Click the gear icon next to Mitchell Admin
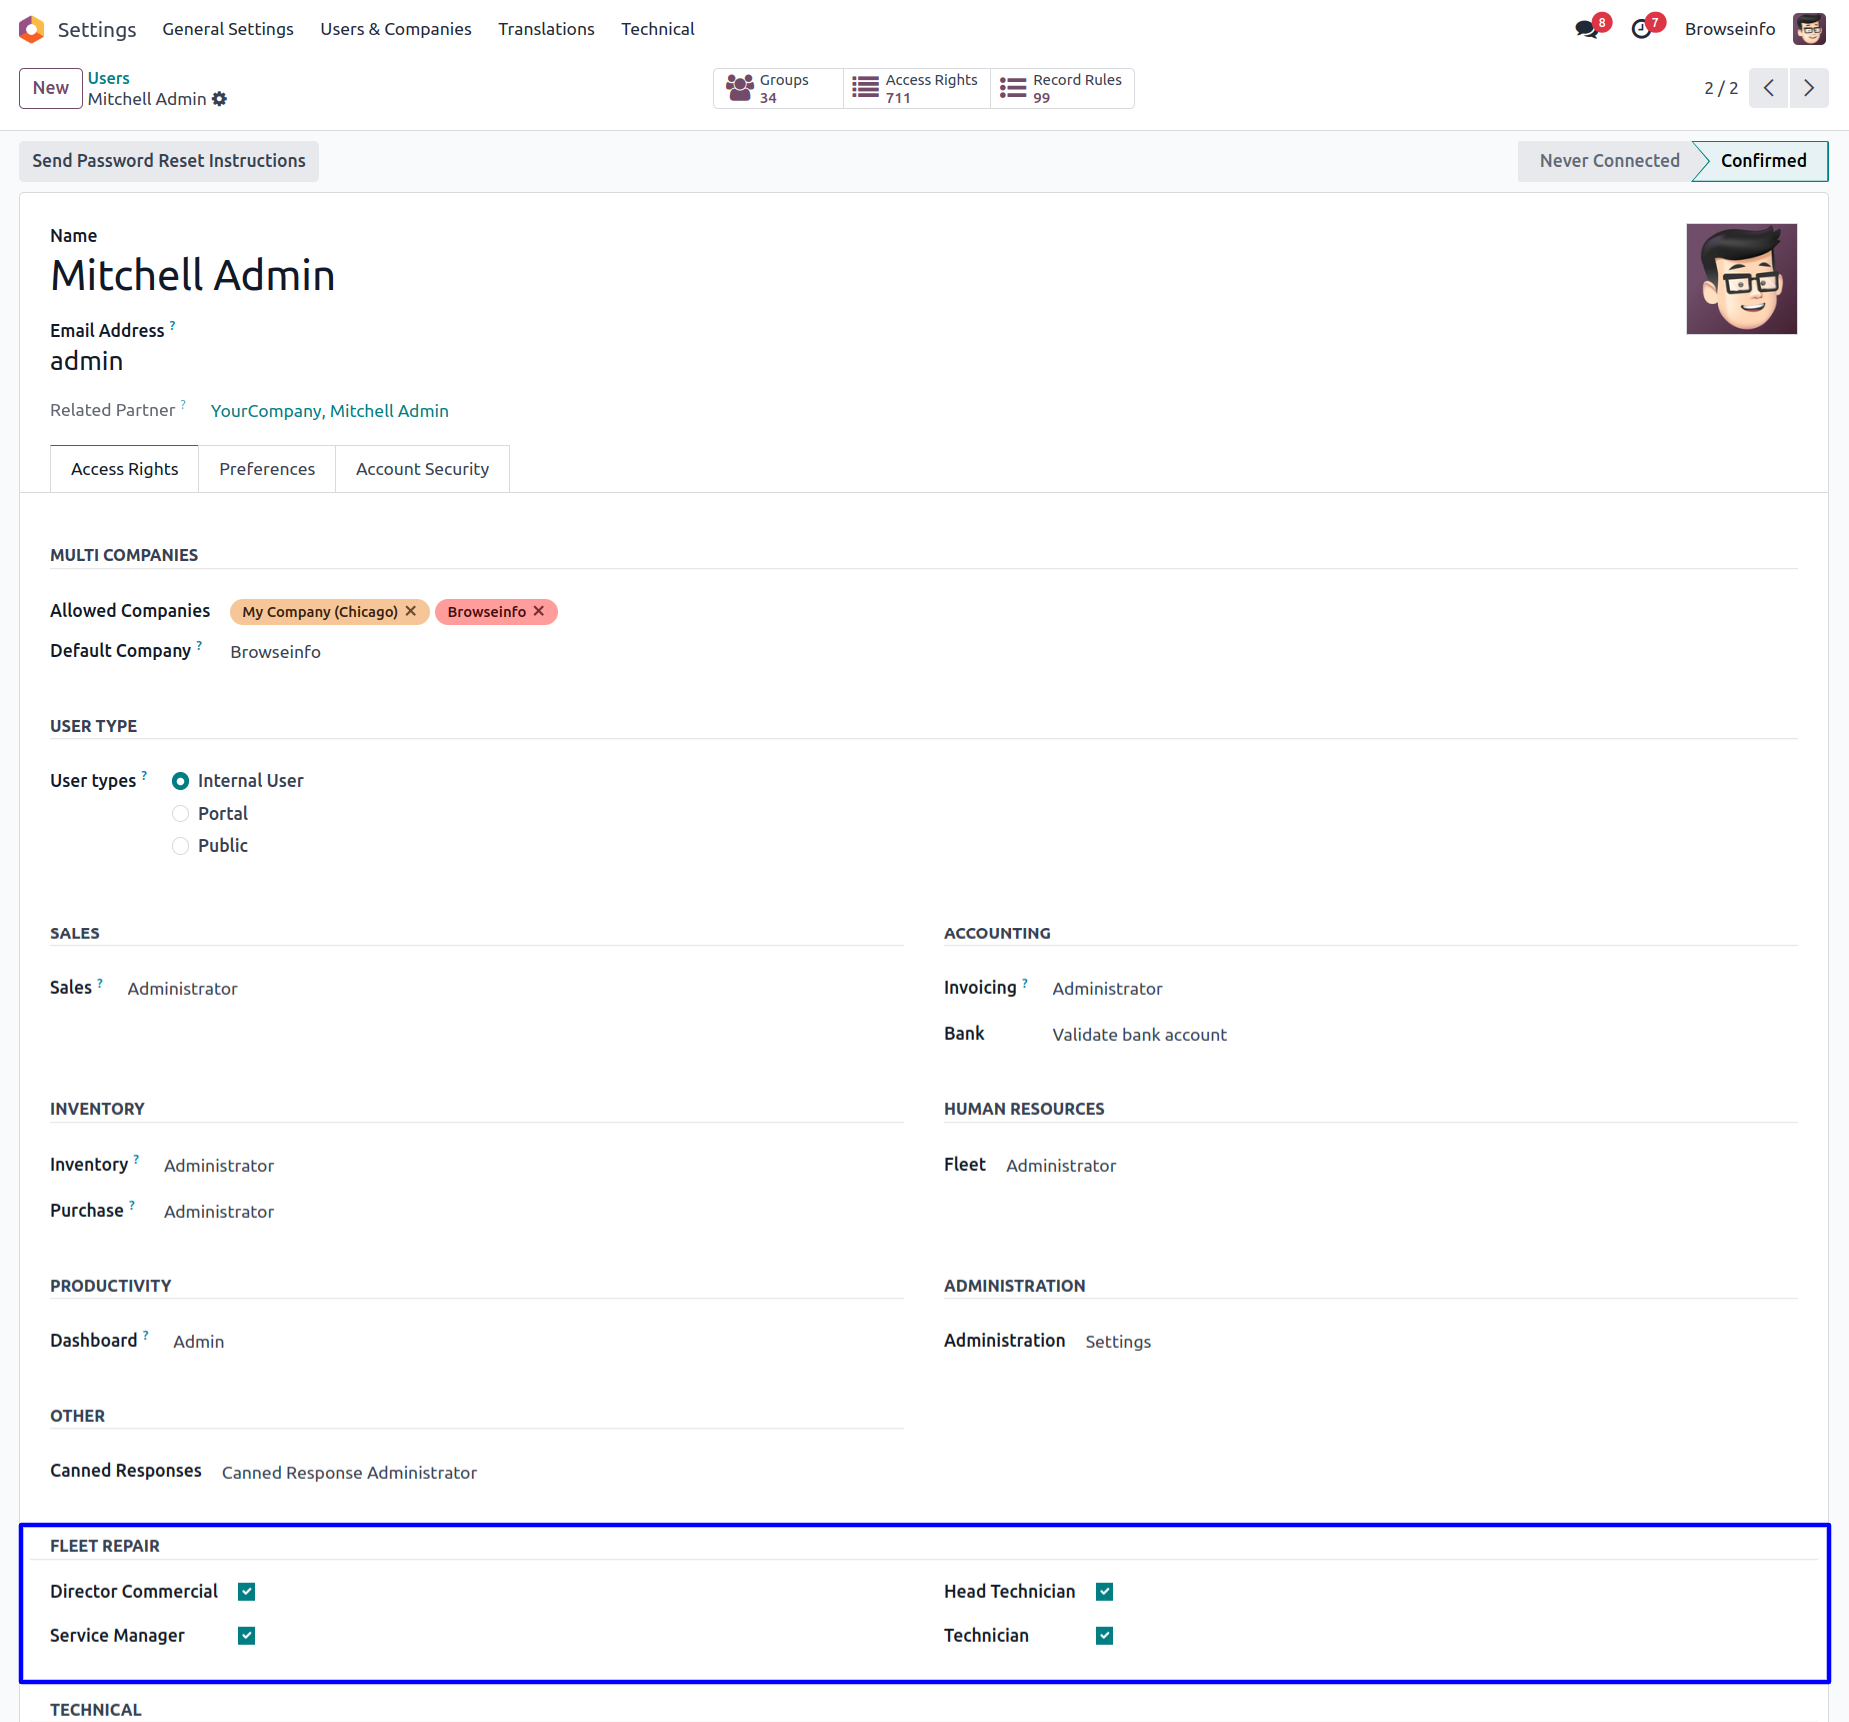The width and height of the screenshot is (1849, 1722). point(220,99)
